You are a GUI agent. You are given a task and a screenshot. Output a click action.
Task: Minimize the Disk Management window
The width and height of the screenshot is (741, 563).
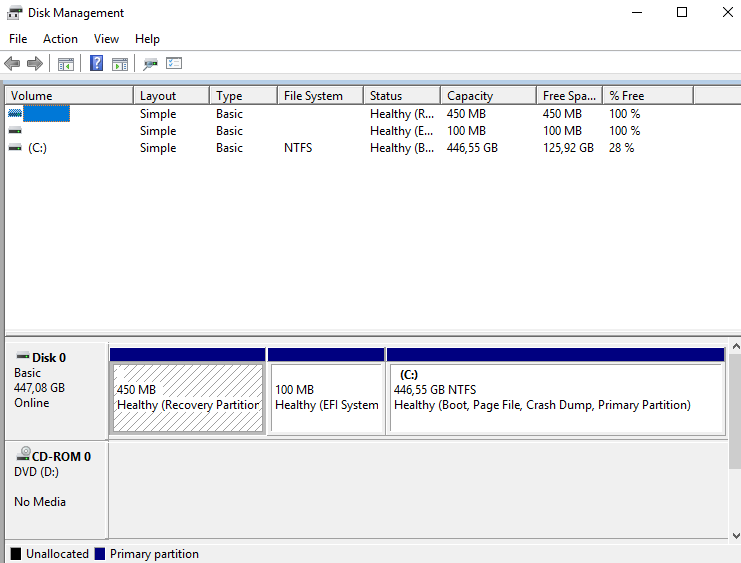point(637,12)
